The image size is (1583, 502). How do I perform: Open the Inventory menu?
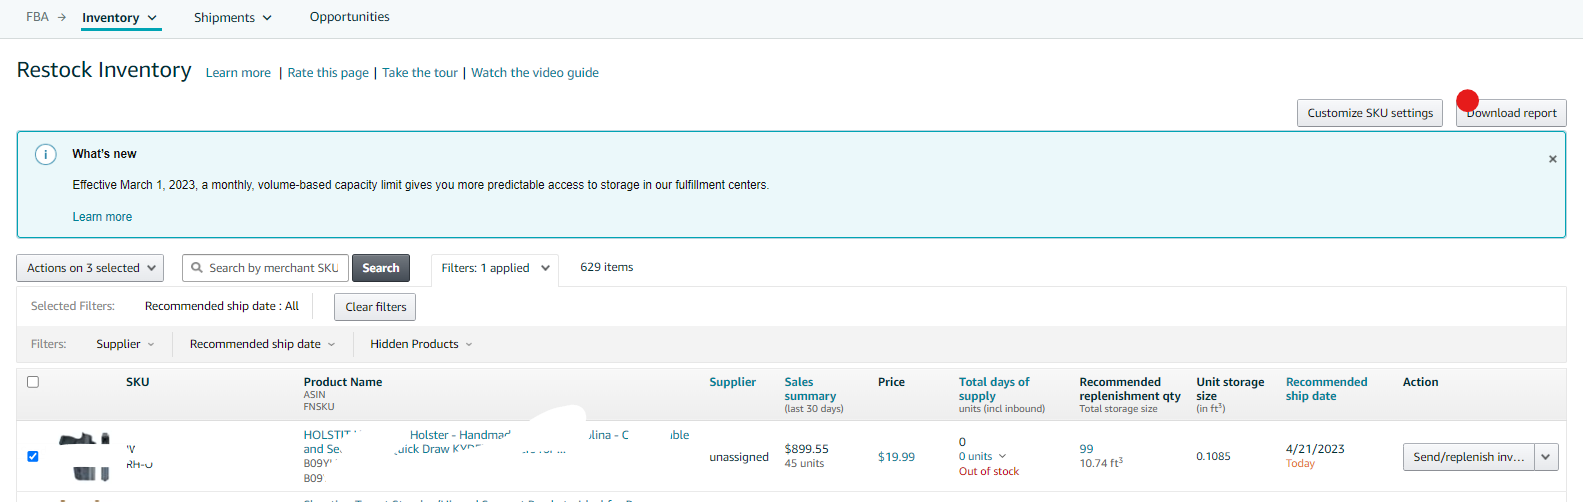pyautogui.click(x=120, y=18)
